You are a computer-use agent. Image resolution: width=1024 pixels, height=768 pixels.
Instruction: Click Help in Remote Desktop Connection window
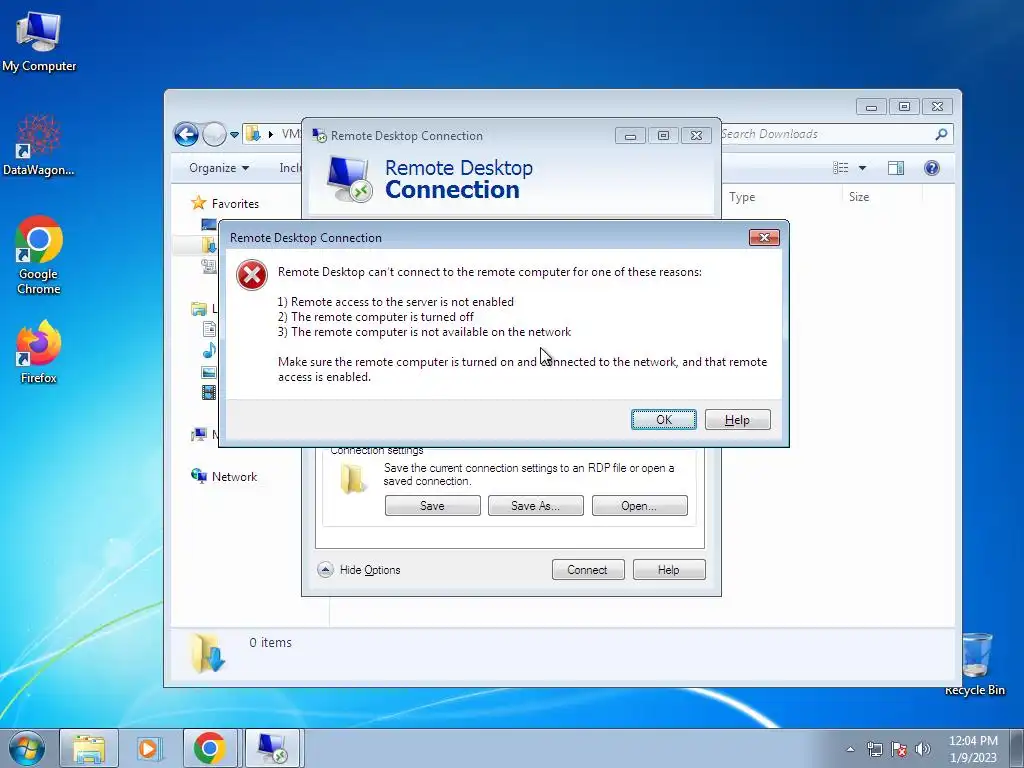[x=669, y=569]
